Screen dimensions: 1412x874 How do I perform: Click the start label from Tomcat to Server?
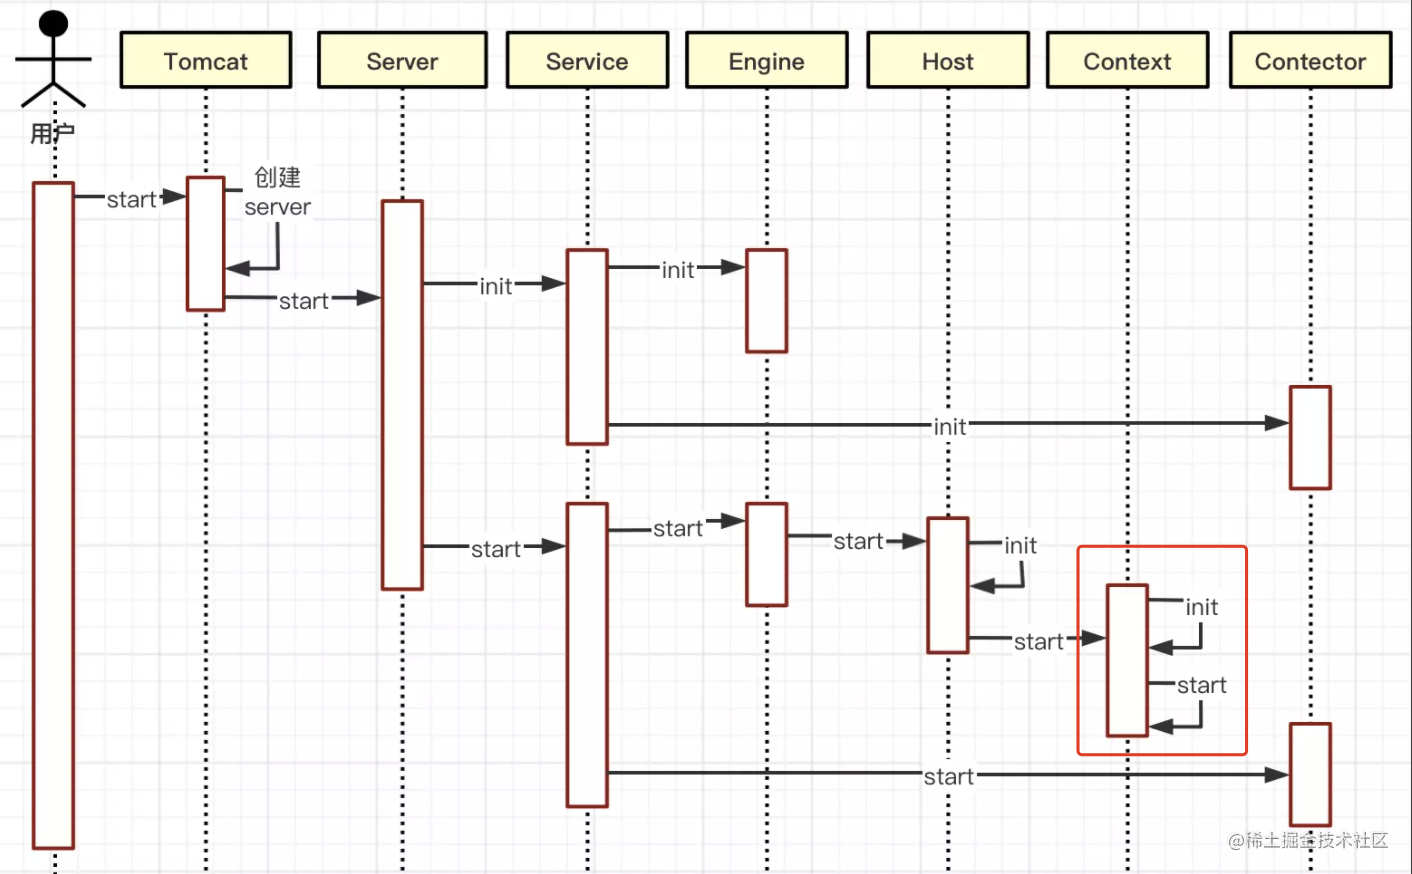(x=304, y=301)
